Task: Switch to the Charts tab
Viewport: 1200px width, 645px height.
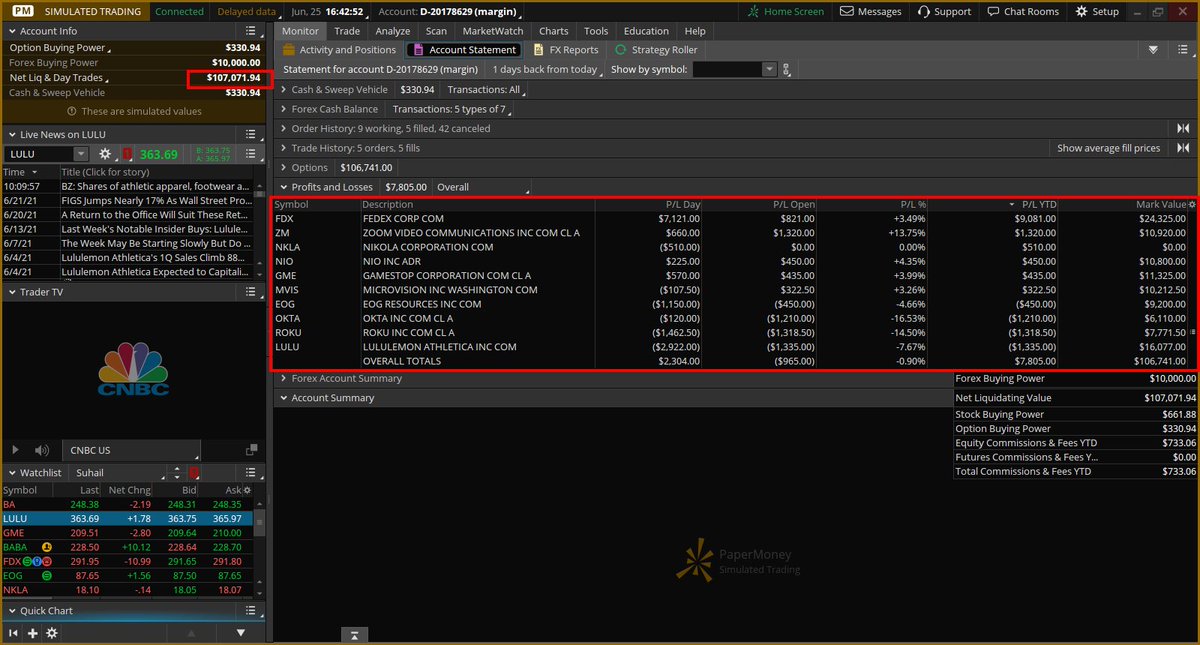Action: 554,31
